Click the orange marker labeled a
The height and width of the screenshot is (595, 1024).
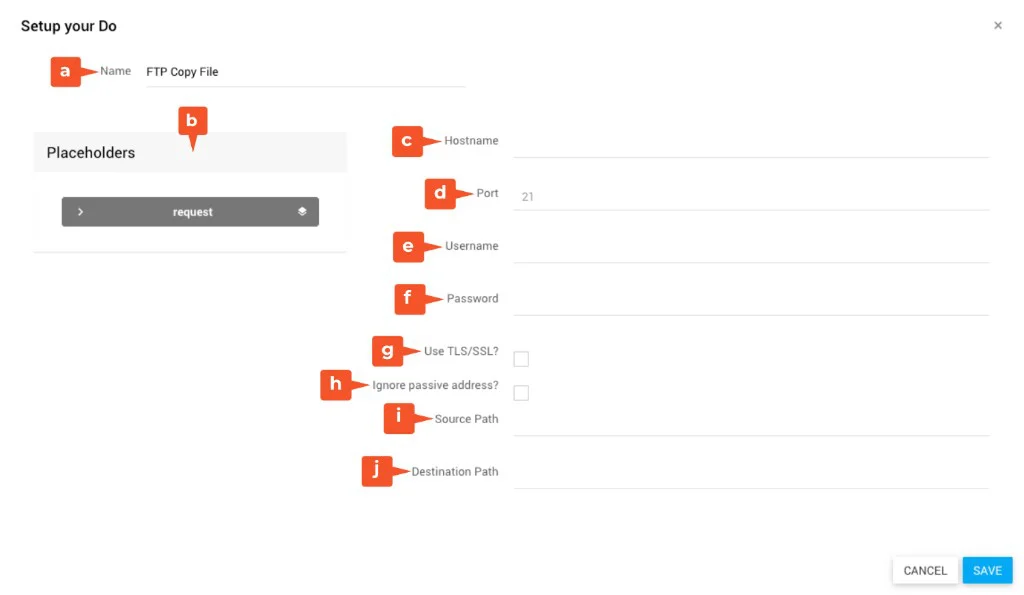(66, 71)
